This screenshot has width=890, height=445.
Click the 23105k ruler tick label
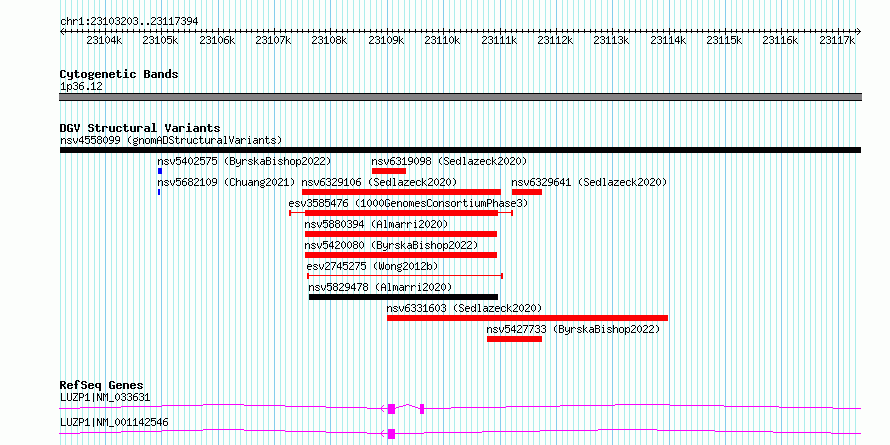coord(161,40)
